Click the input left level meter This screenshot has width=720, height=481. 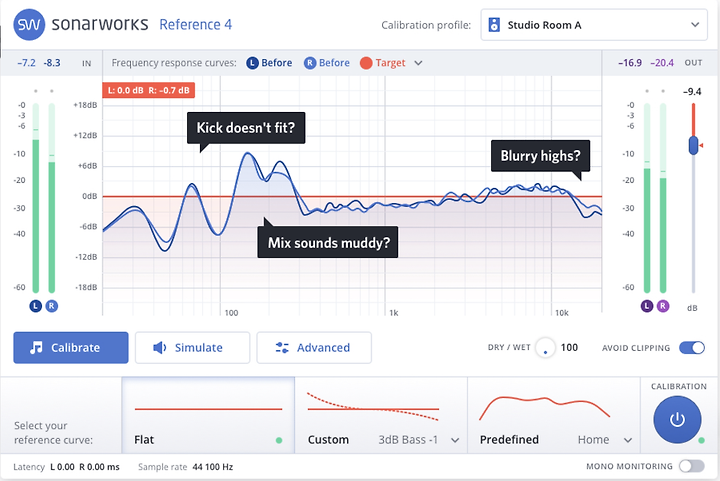click(35, 198)
